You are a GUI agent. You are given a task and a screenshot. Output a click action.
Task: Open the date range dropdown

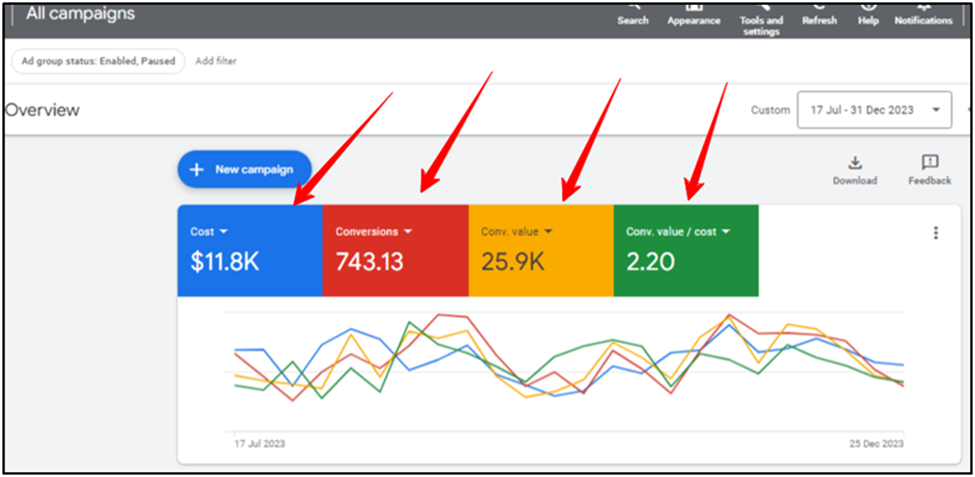point(874,110)
